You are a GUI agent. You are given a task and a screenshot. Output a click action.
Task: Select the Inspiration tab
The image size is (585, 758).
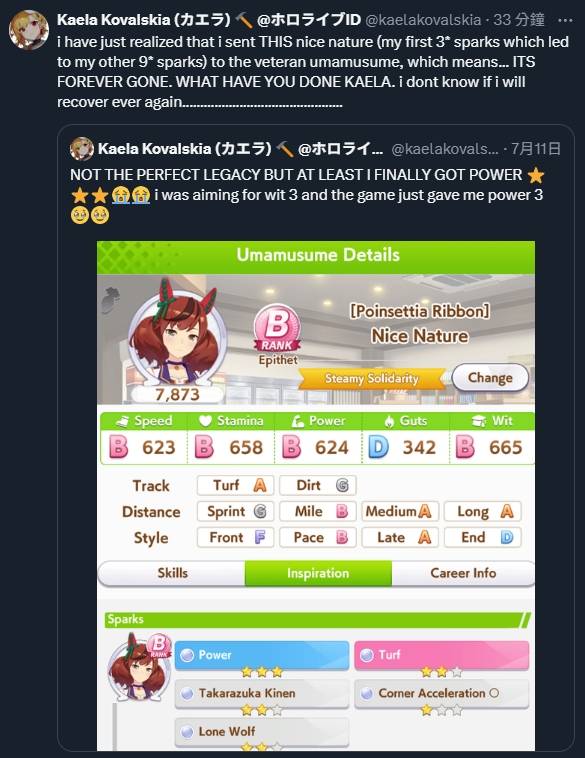coord(318,573)
